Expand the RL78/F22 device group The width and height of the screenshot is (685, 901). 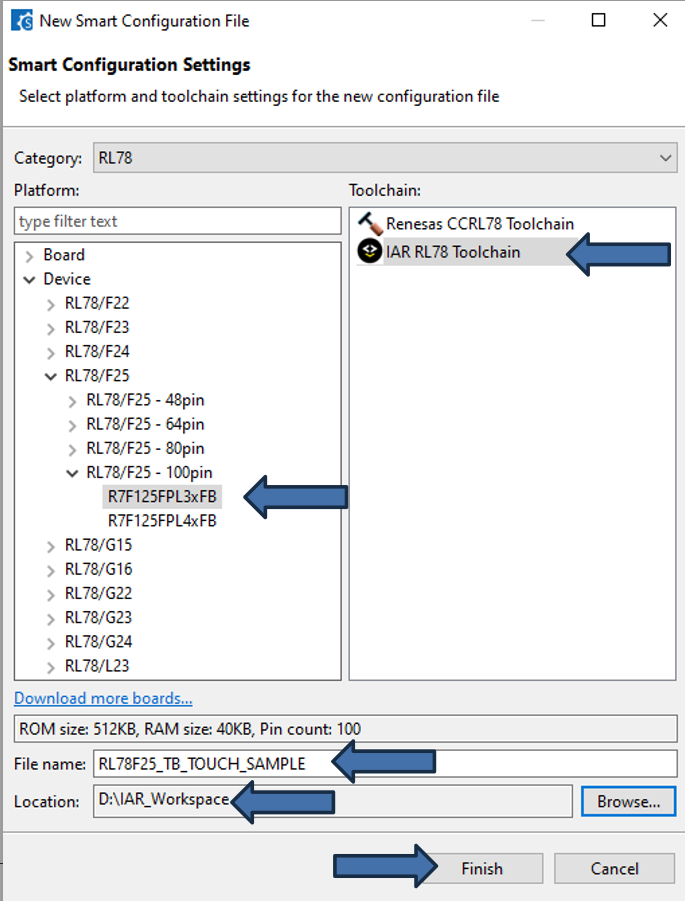pos(51,304)
